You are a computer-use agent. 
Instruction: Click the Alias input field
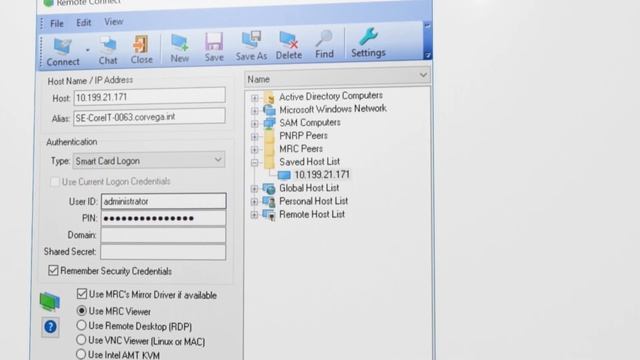point(149,117)
